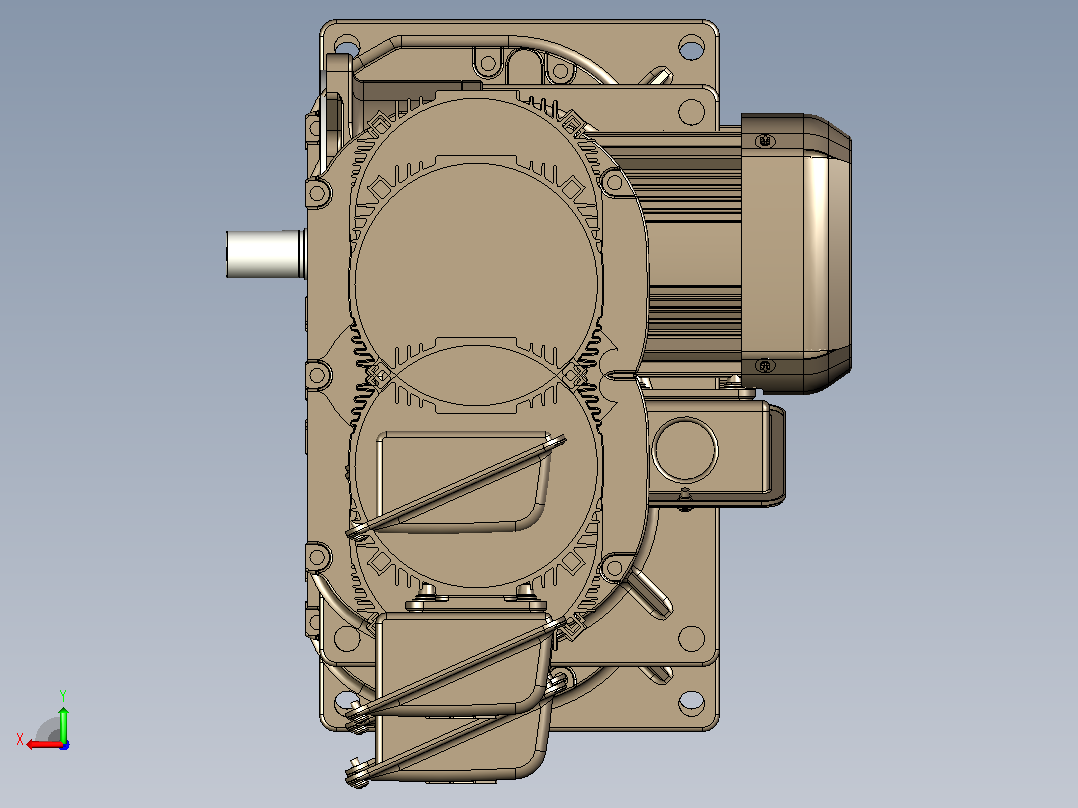Select the cylindrical output shaft of the gearmotor
Image resolution: width=1078 pixels, height=808 pixels.
[266, 254]
